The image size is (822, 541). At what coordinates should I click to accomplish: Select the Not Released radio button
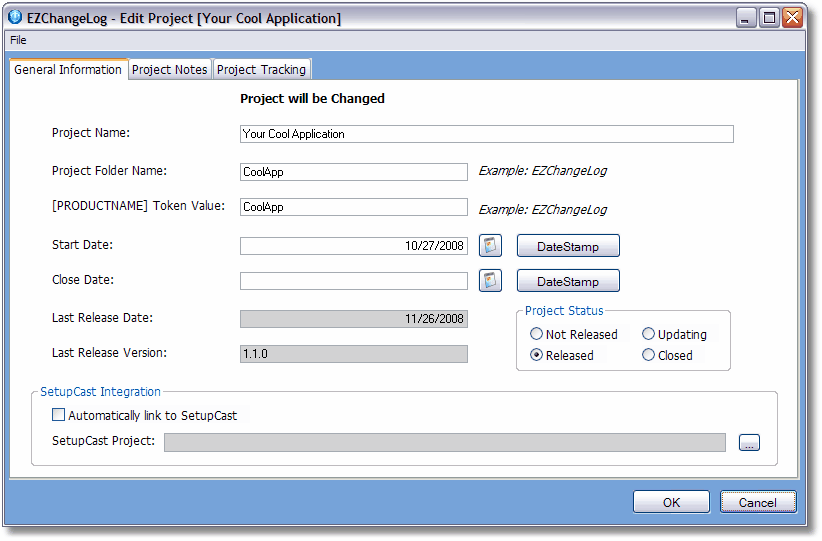click(x=537, y=335)
